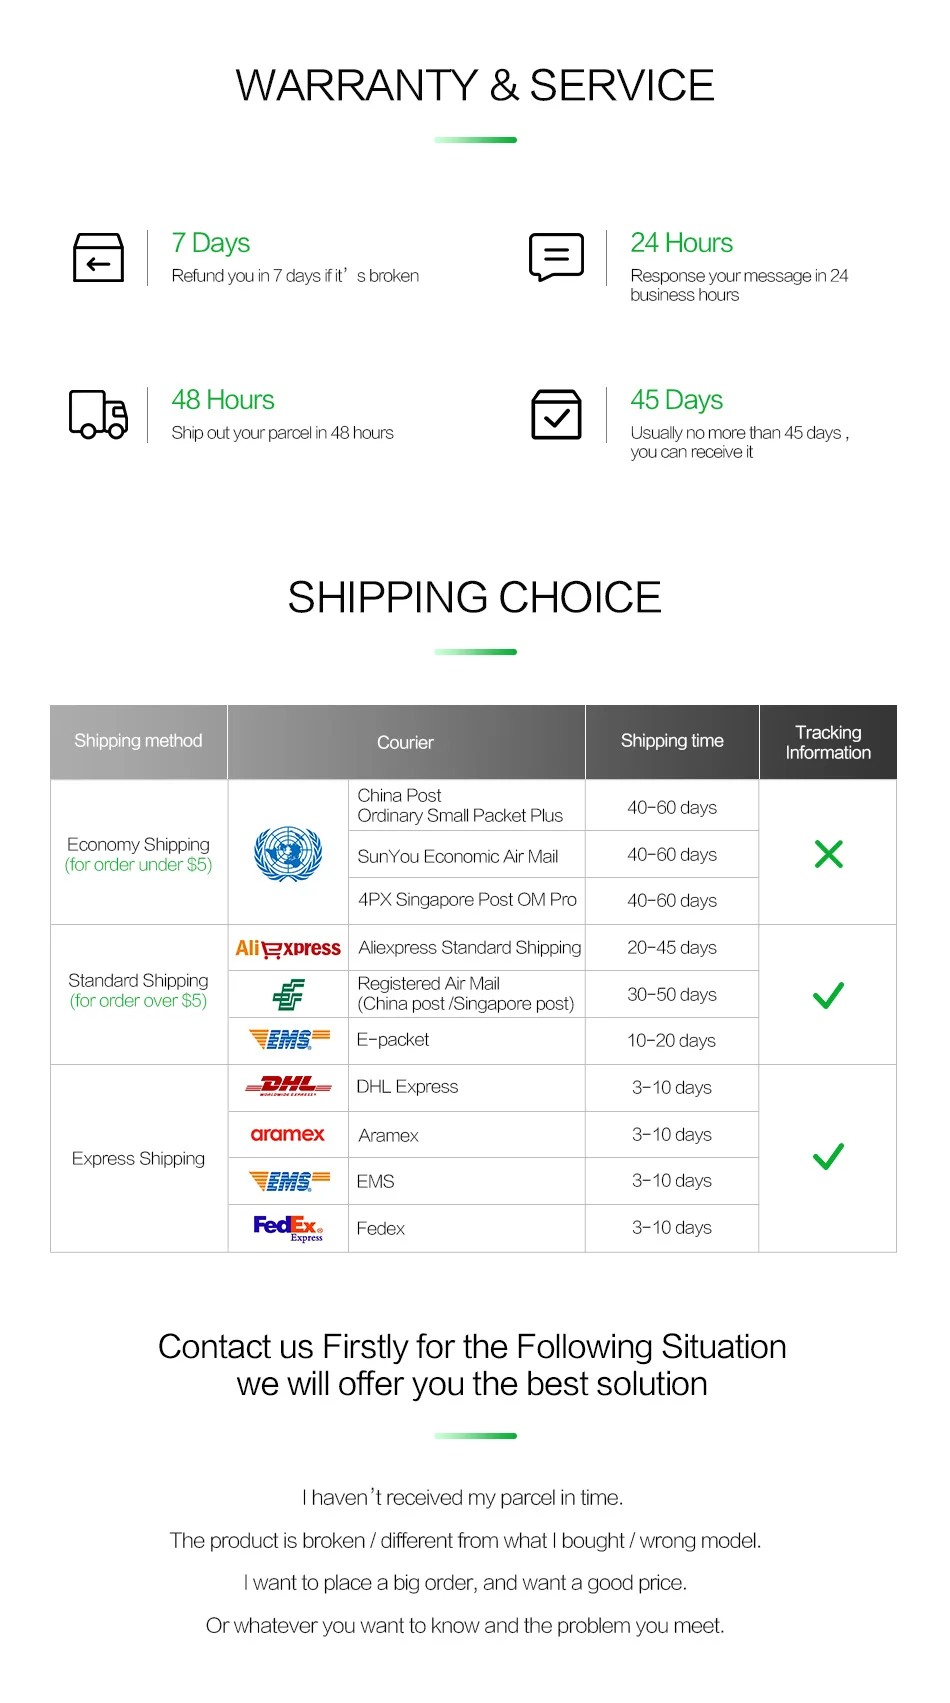The height and width of the screenshot is (1703, 950).
Task: Click the green bar under SHIPPING CHOICE
Action: (x=475, y=652)
